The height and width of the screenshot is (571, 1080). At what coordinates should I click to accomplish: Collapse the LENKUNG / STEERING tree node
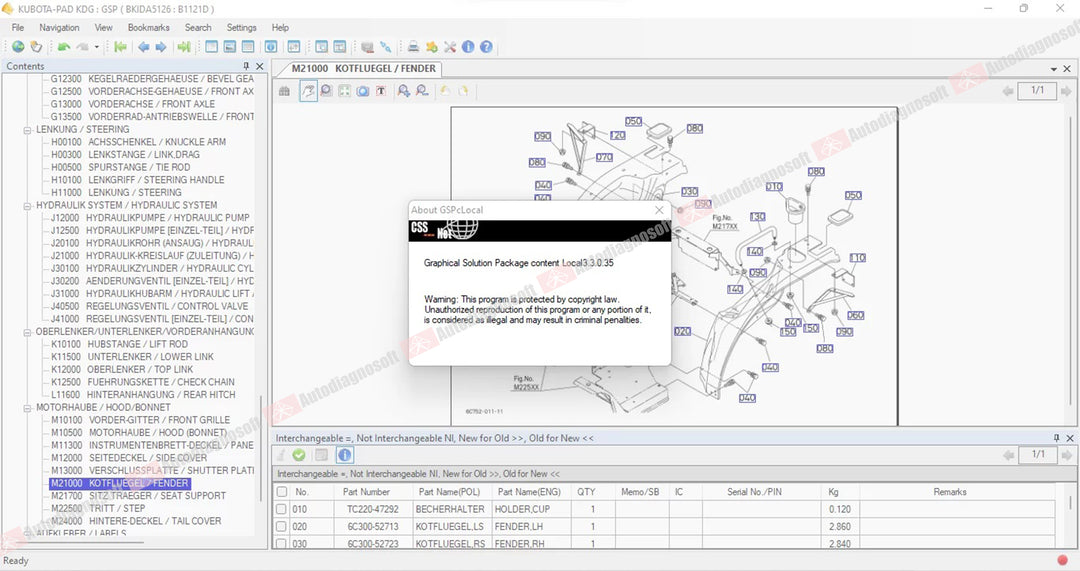[28, 129]
